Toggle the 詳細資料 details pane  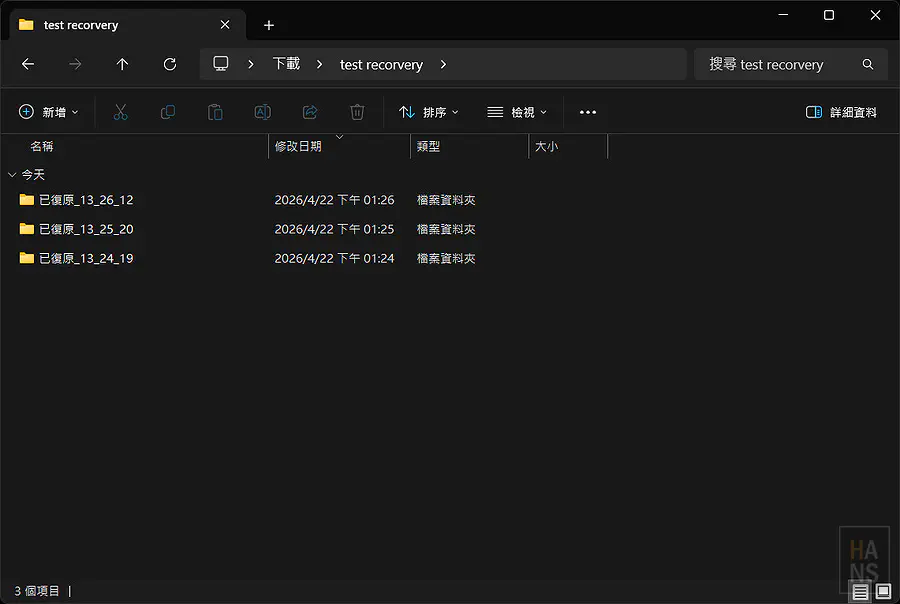[x=841, y=113]
